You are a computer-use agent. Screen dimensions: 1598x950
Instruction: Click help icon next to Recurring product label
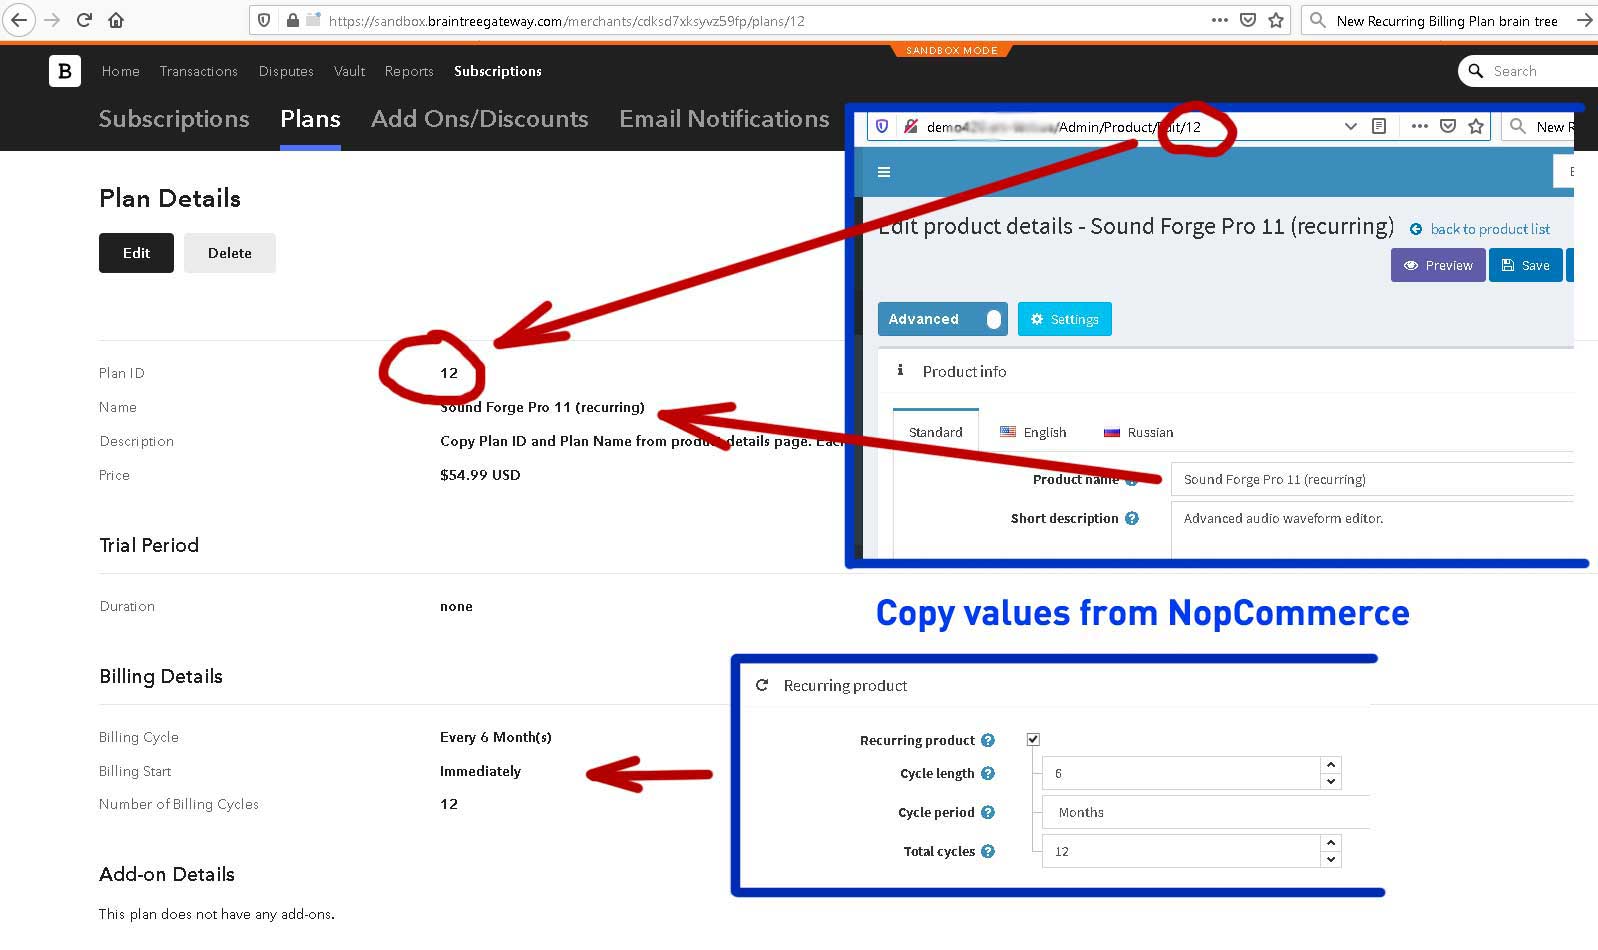point(988,740)
